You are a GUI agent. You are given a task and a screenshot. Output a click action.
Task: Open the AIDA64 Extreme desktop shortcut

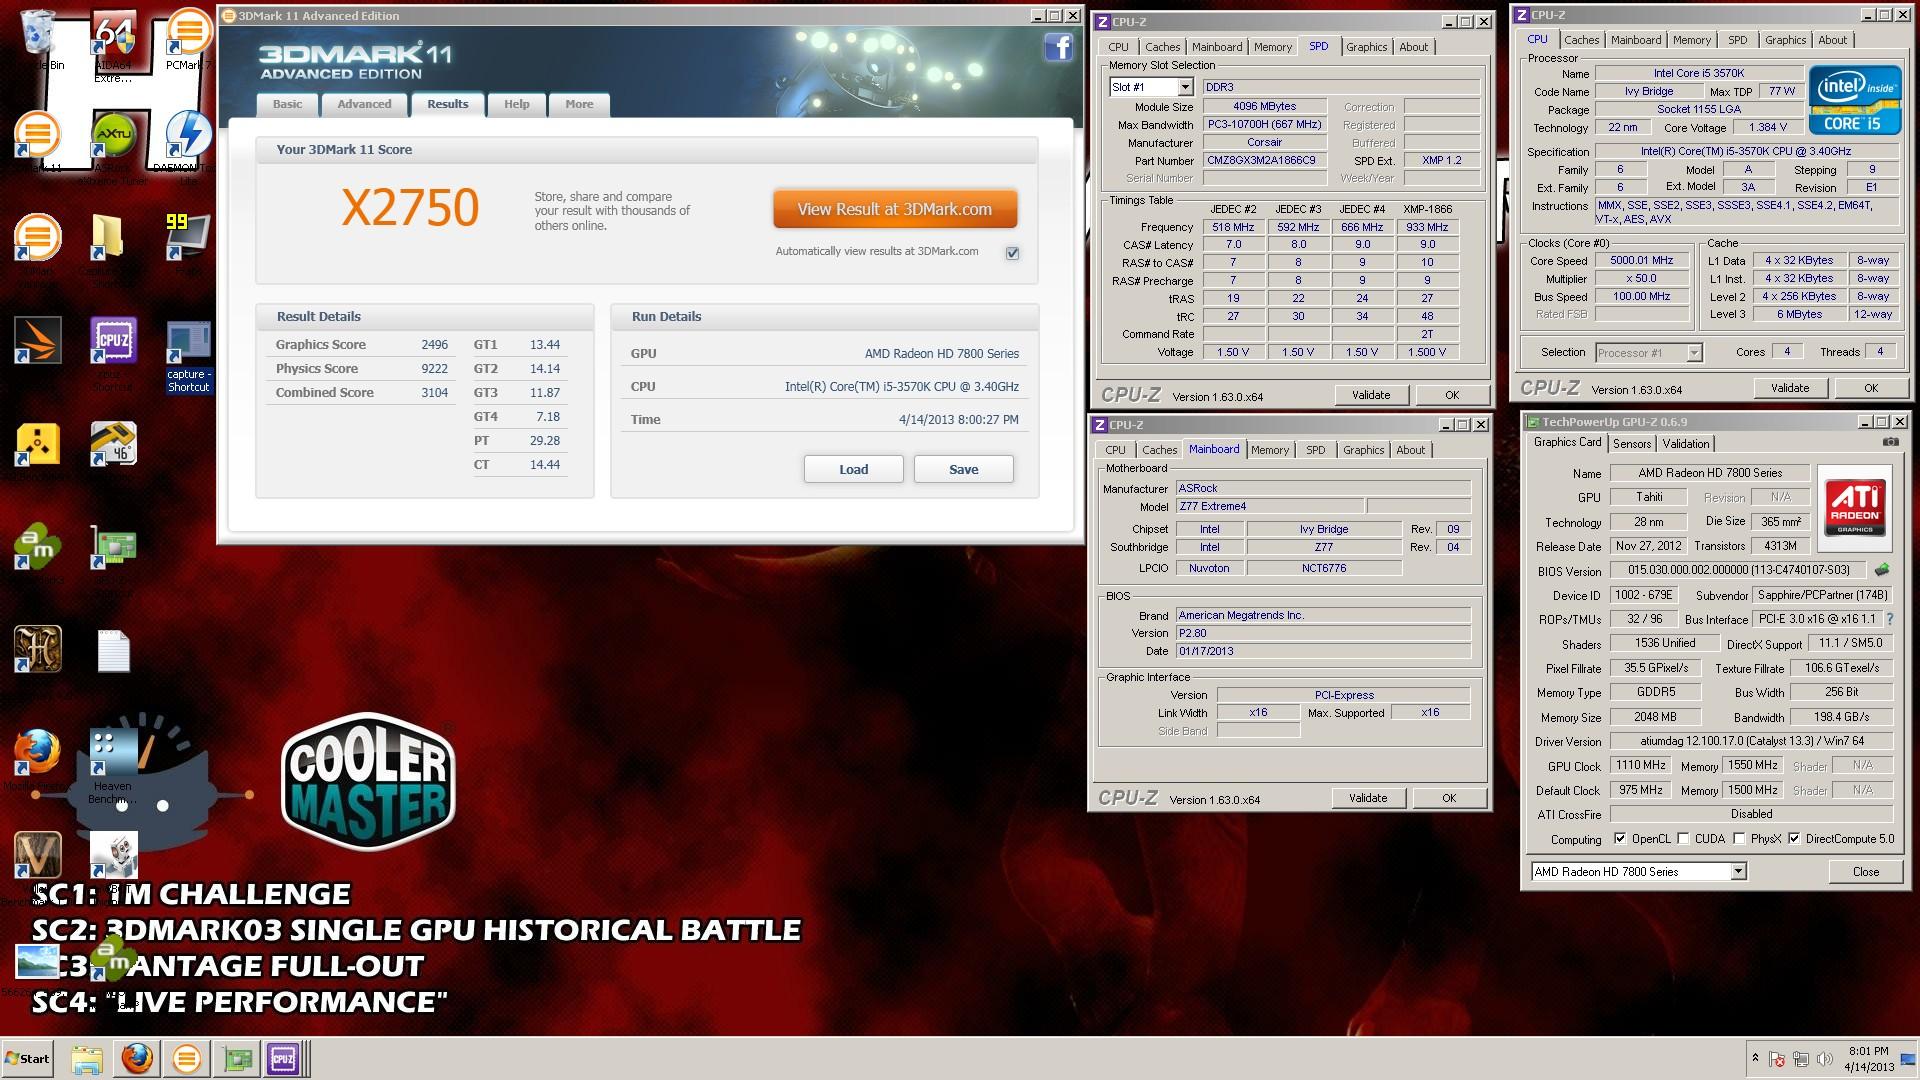click(113, 46)
